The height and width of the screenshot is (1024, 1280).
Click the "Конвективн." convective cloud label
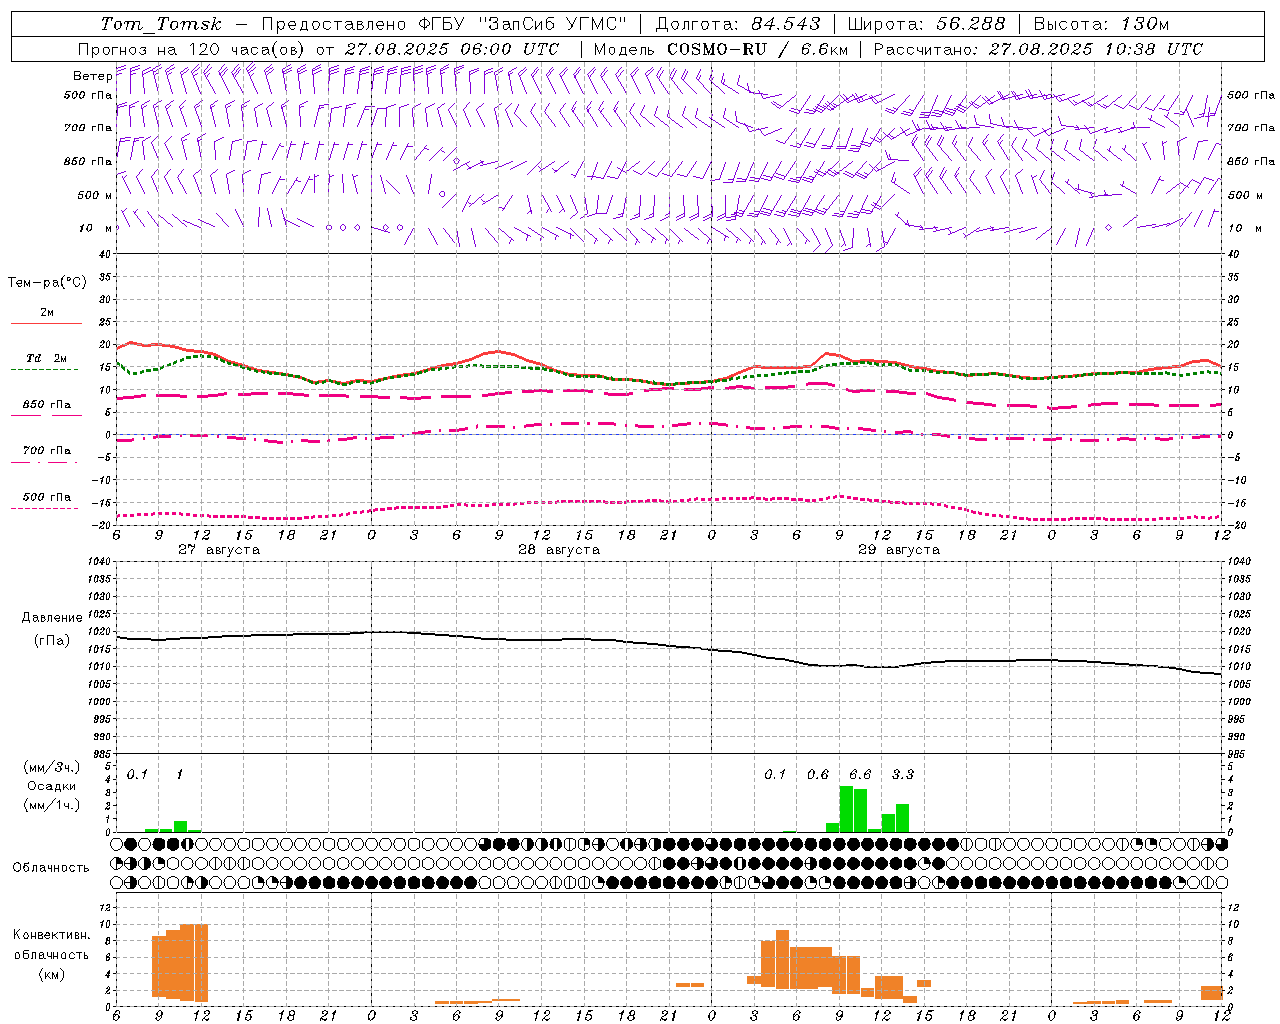point(52,935)
